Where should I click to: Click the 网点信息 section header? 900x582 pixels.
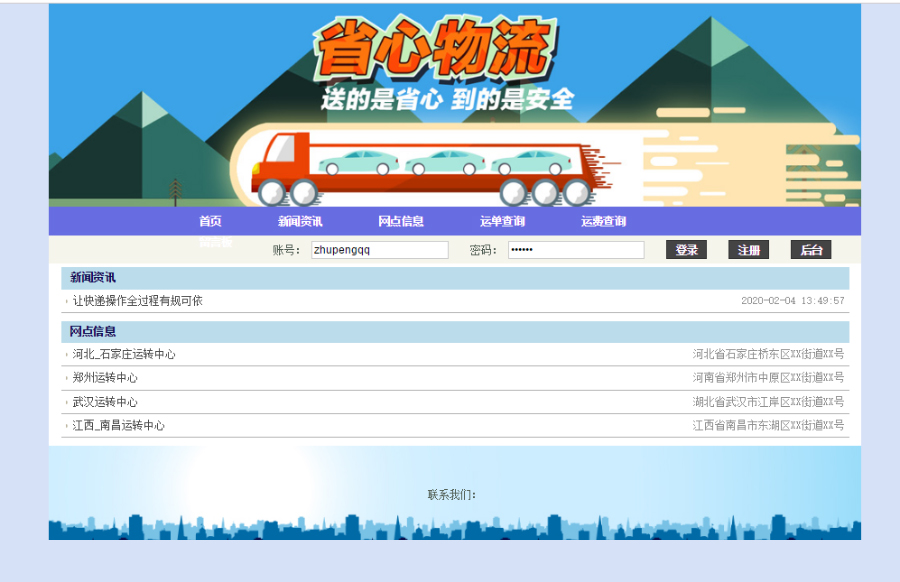click(455, 332)
